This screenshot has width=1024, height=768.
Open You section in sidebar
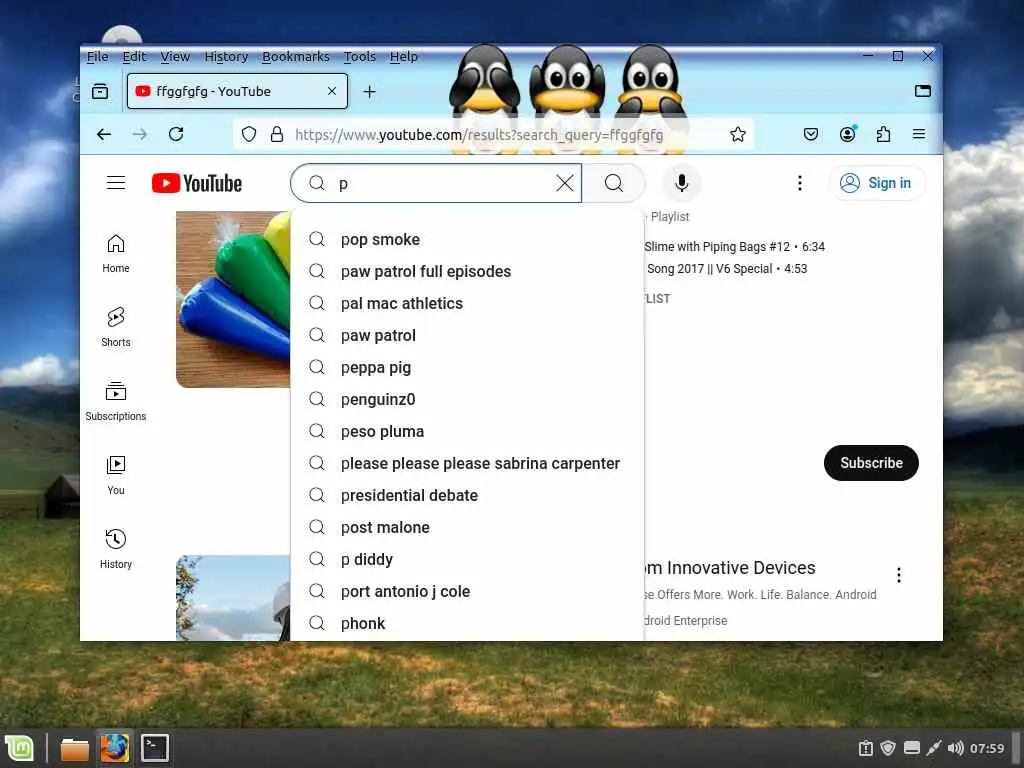coord(116,475)
